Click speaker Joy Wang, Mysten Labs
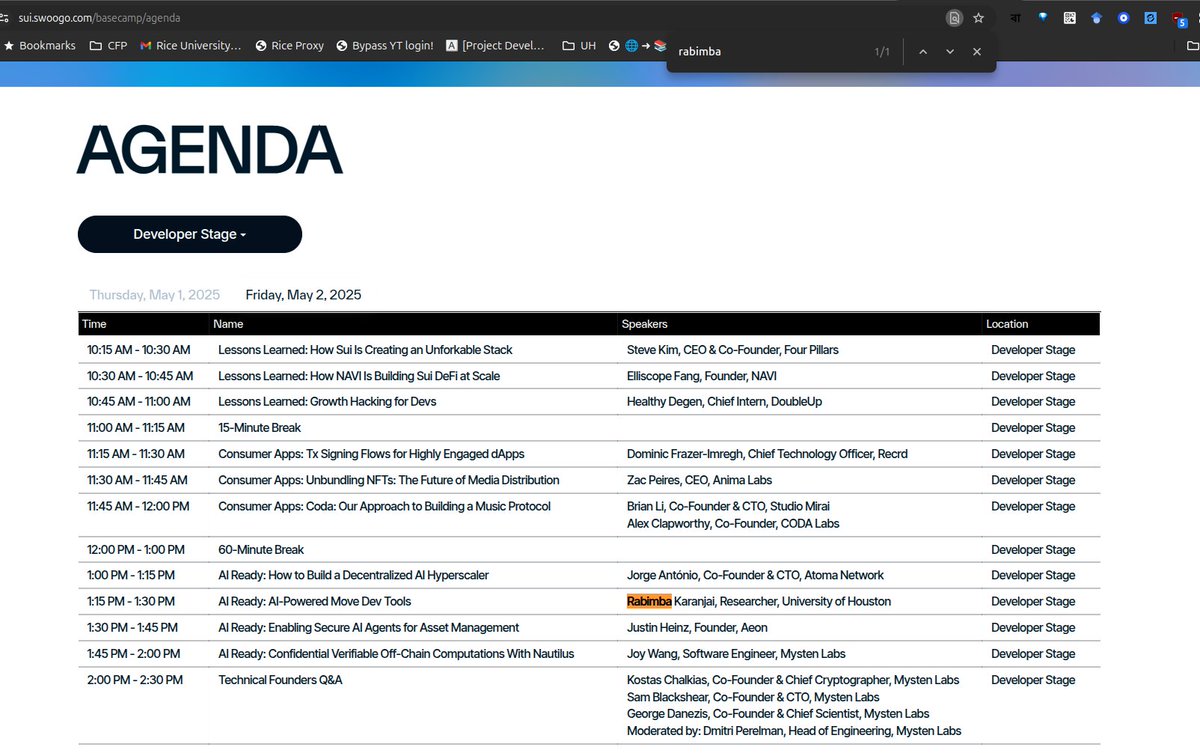Viewport: 1200px width, 753px height. coord(737,654)
